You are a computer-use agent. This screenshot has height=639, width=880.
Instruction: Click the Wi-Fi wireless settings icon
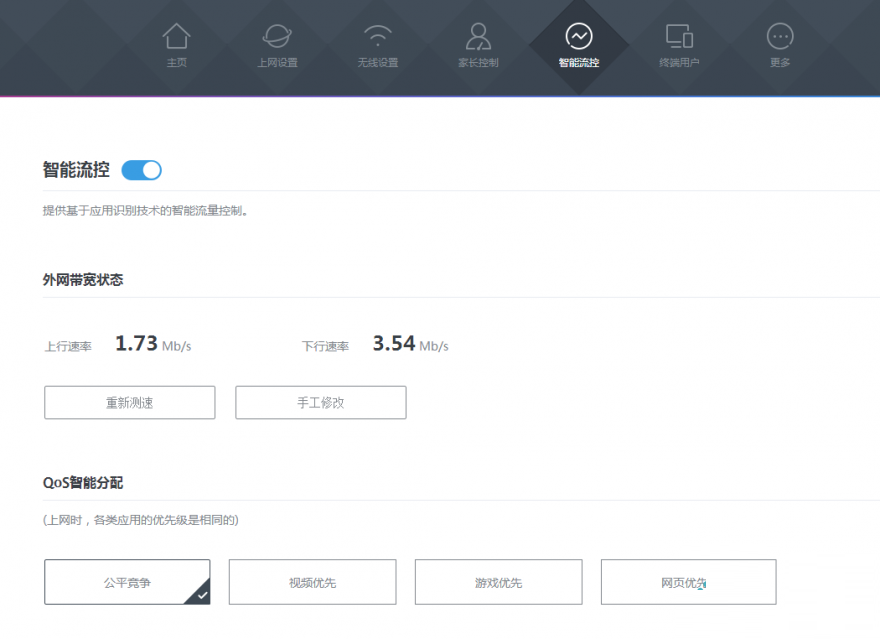(x=378, y=37)
